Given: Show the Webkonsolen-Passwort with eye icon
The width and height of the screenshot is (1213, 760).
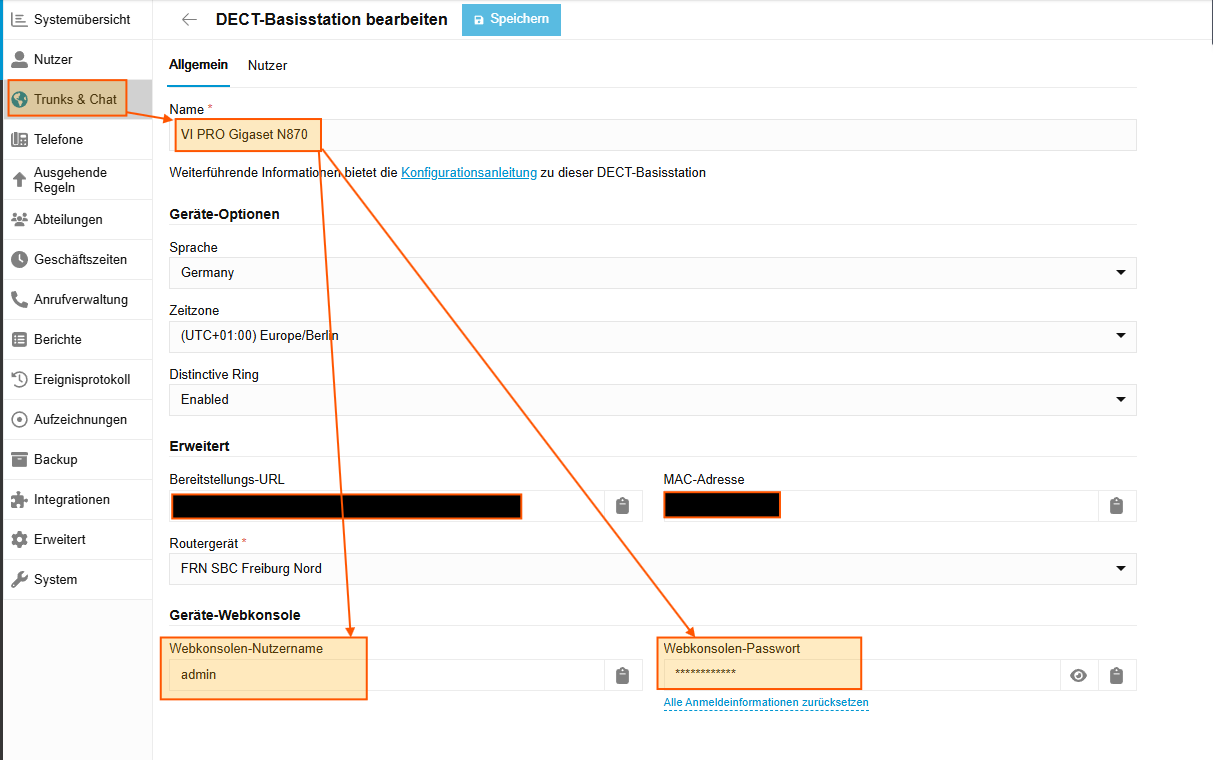Looking at the screenshot, I should click(x=1078, y=676).
